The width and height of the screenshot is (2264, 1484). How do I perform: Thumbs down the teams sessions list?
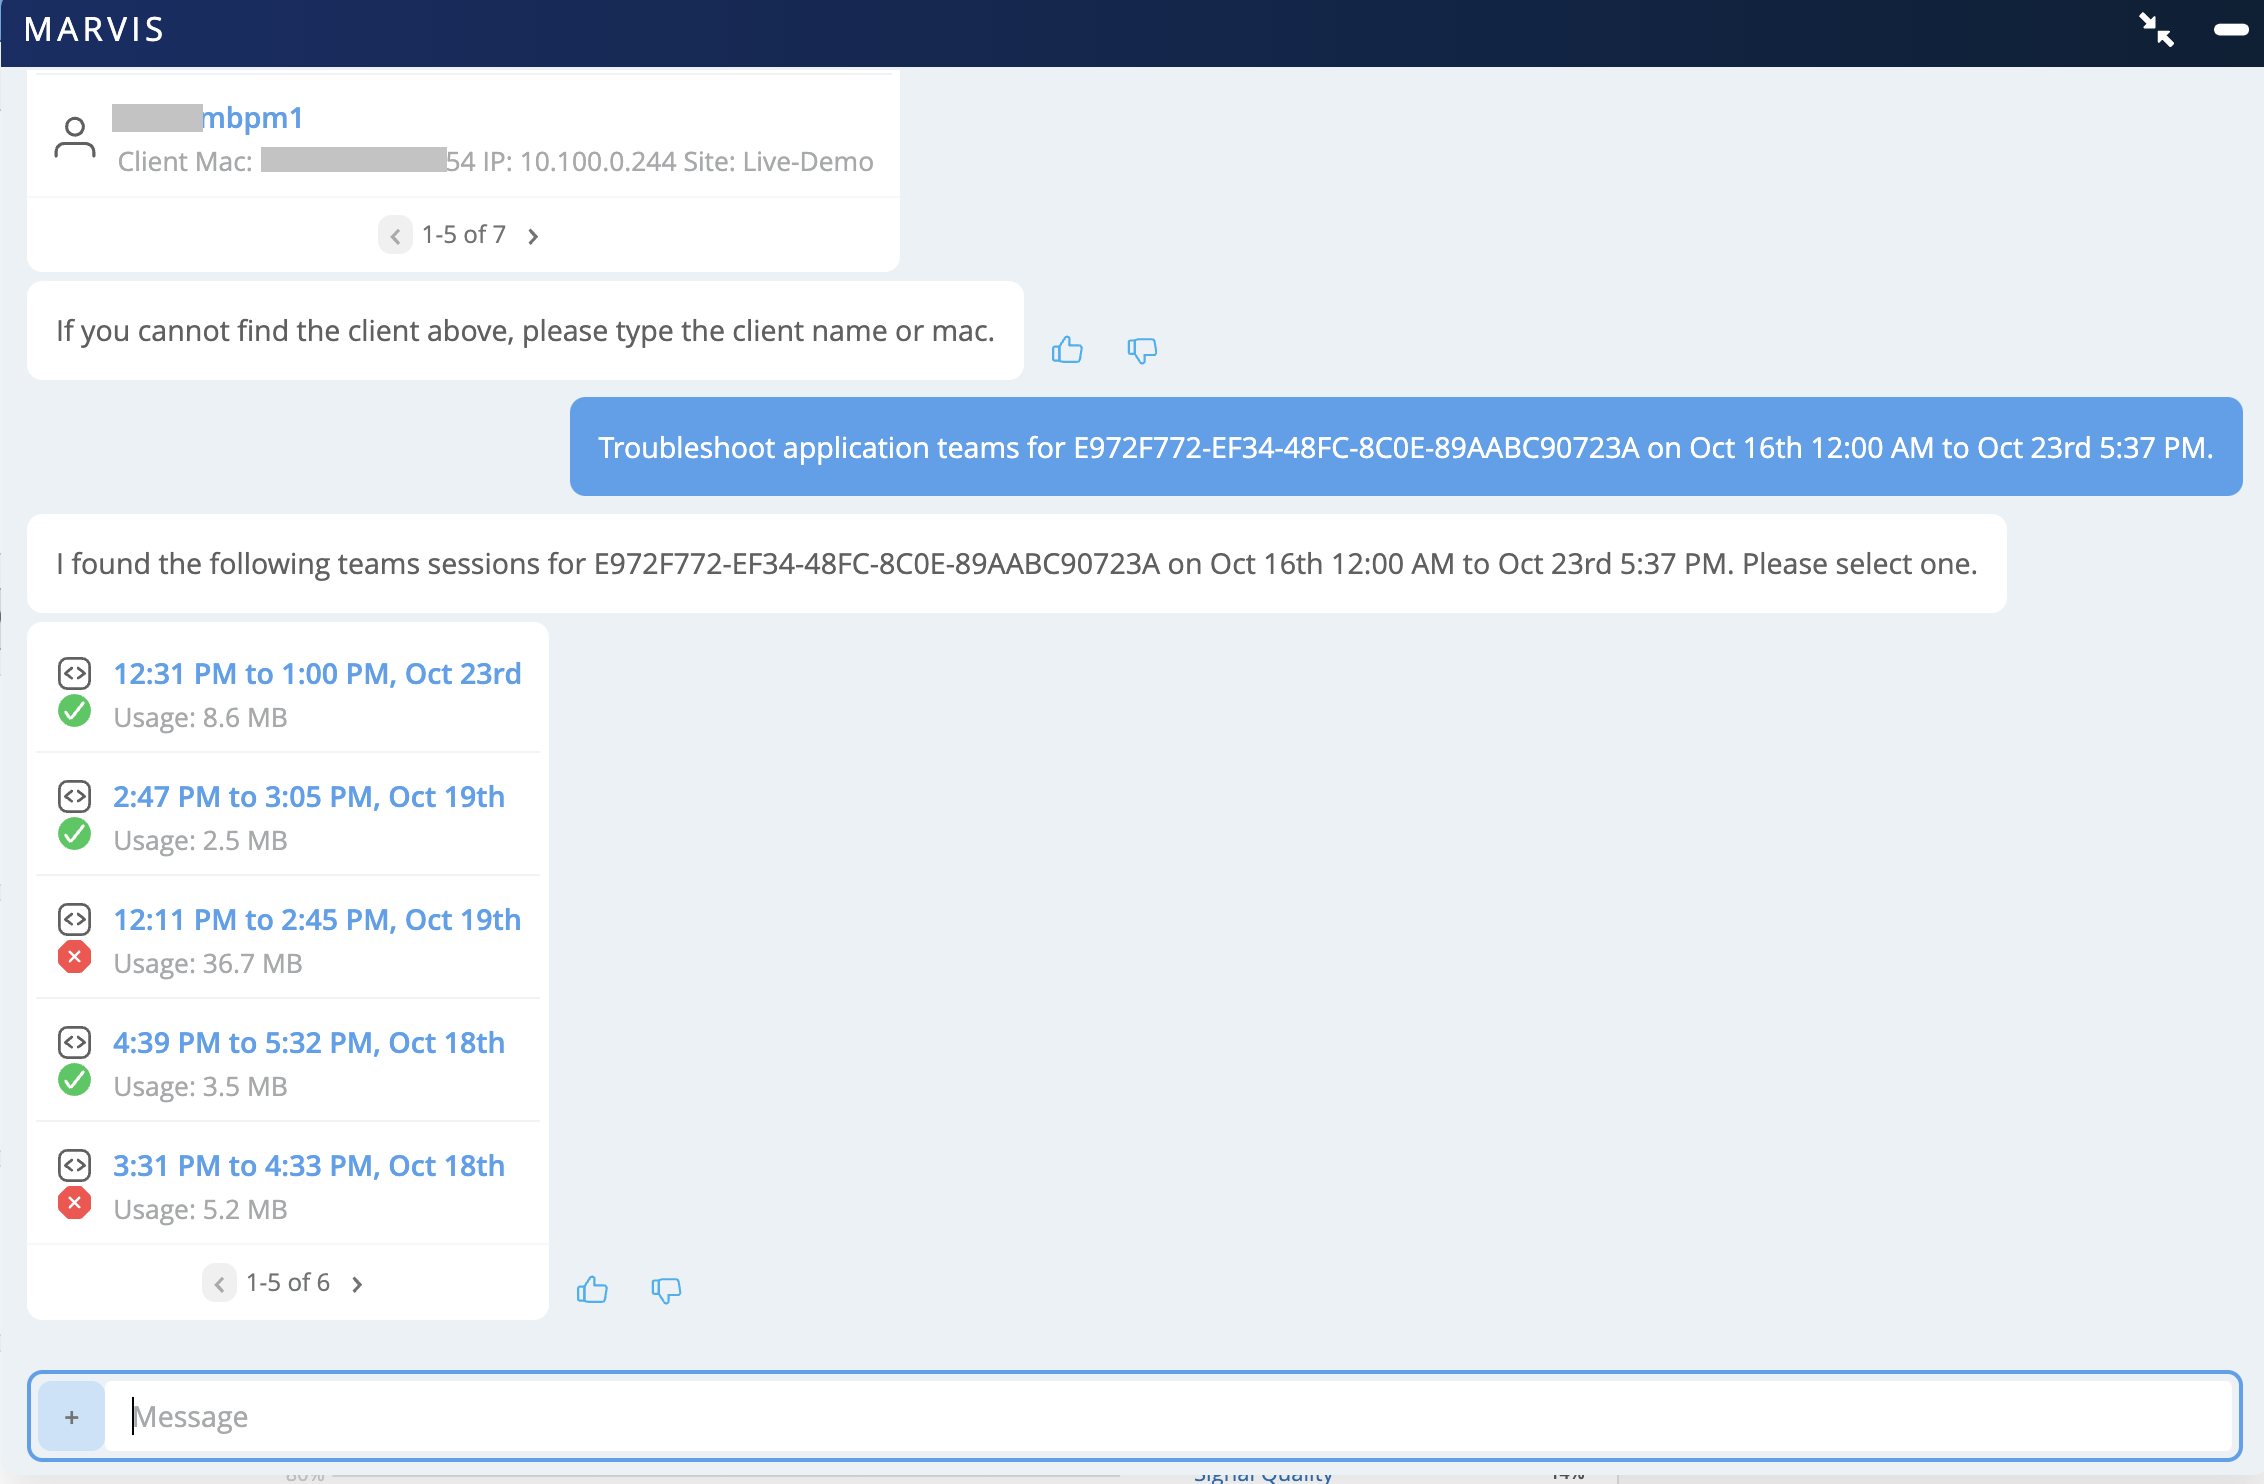pyautogui.click(x=666, y=1290)
